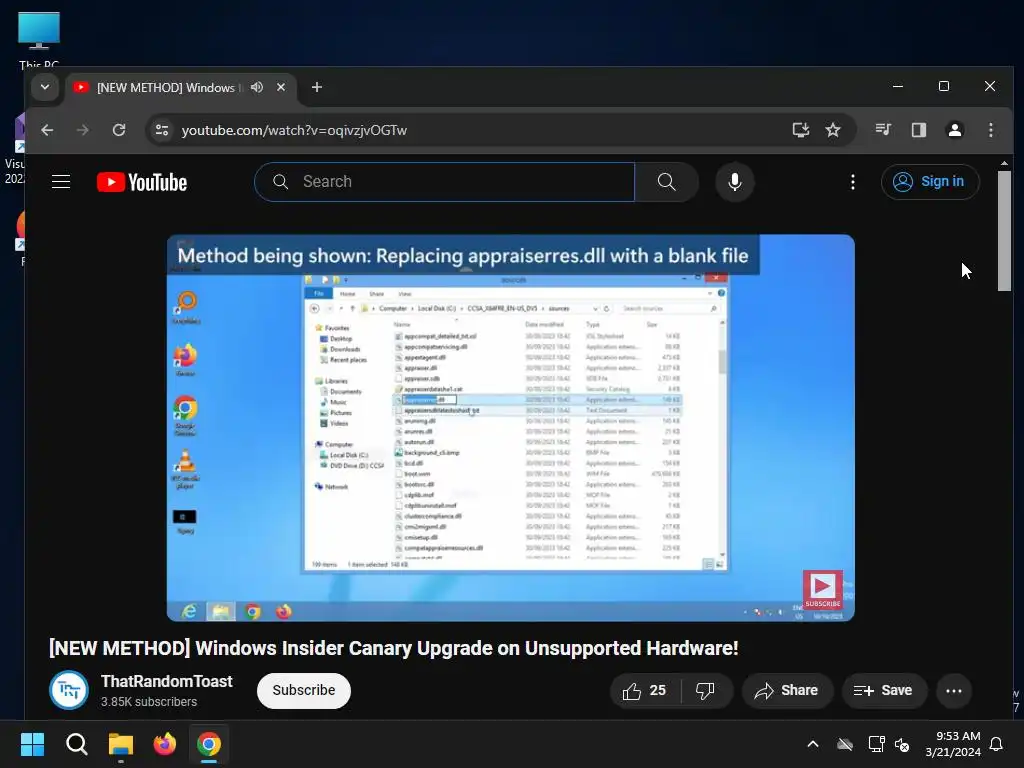
Task: Click the video player to pause
Action: pyautogui.click(x=510, y=428)
